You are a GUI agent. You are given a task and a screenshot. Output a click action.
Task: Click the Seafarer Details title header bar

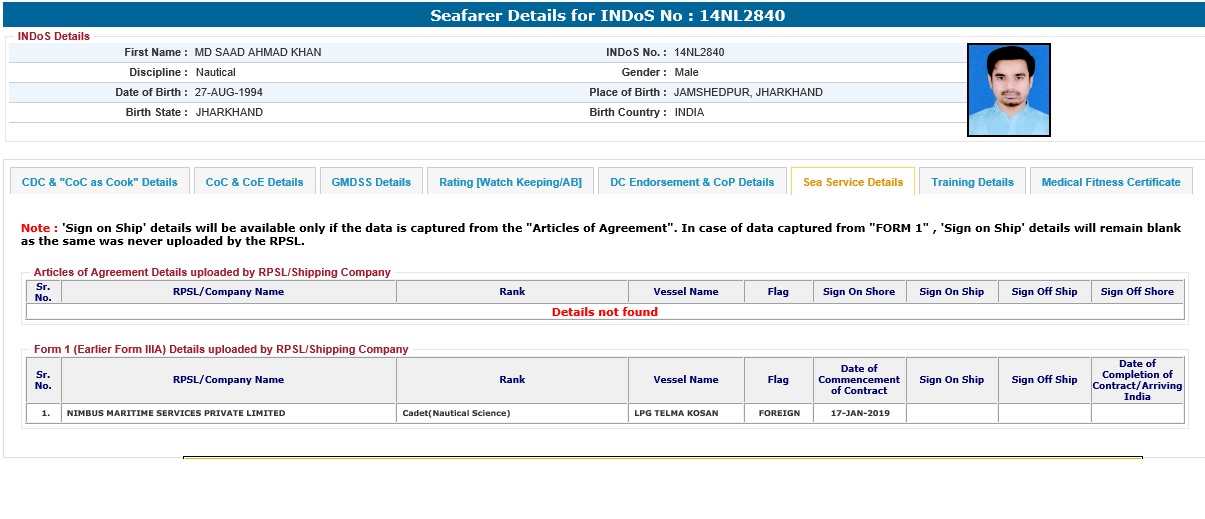point(602,16)
